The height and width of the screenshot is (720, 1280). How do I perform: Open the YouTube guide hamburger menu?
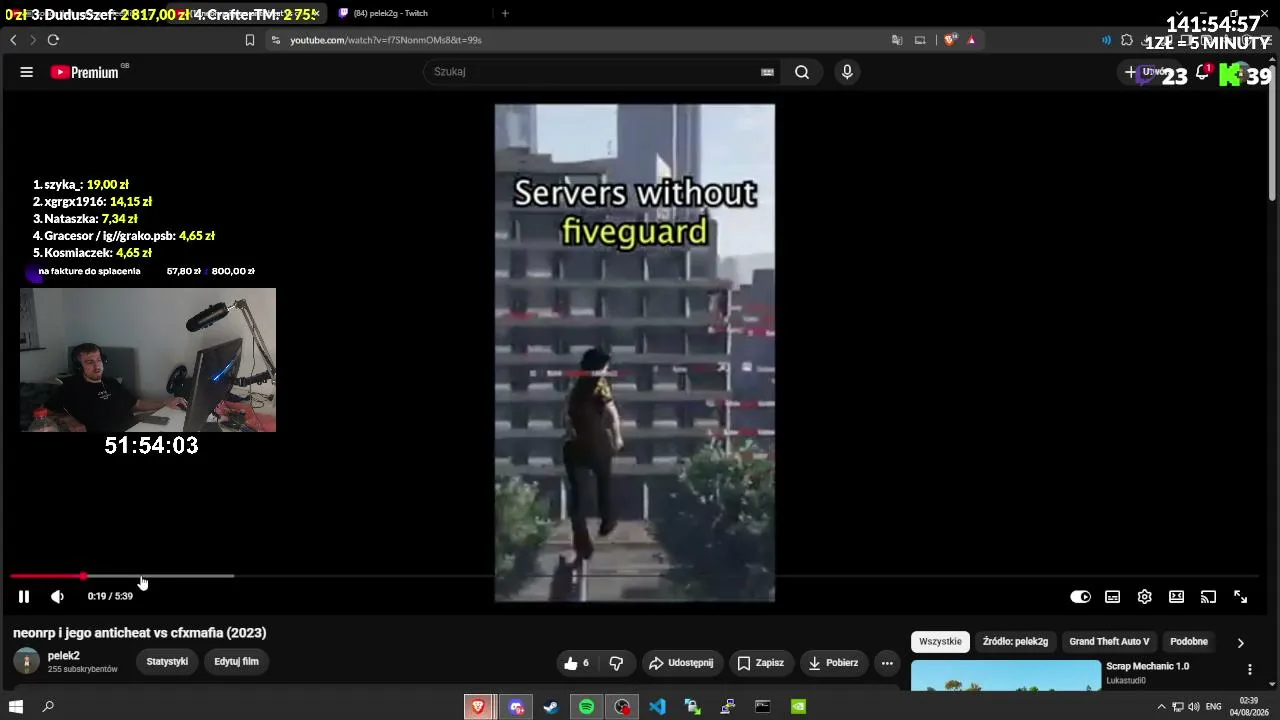[27, 72]
